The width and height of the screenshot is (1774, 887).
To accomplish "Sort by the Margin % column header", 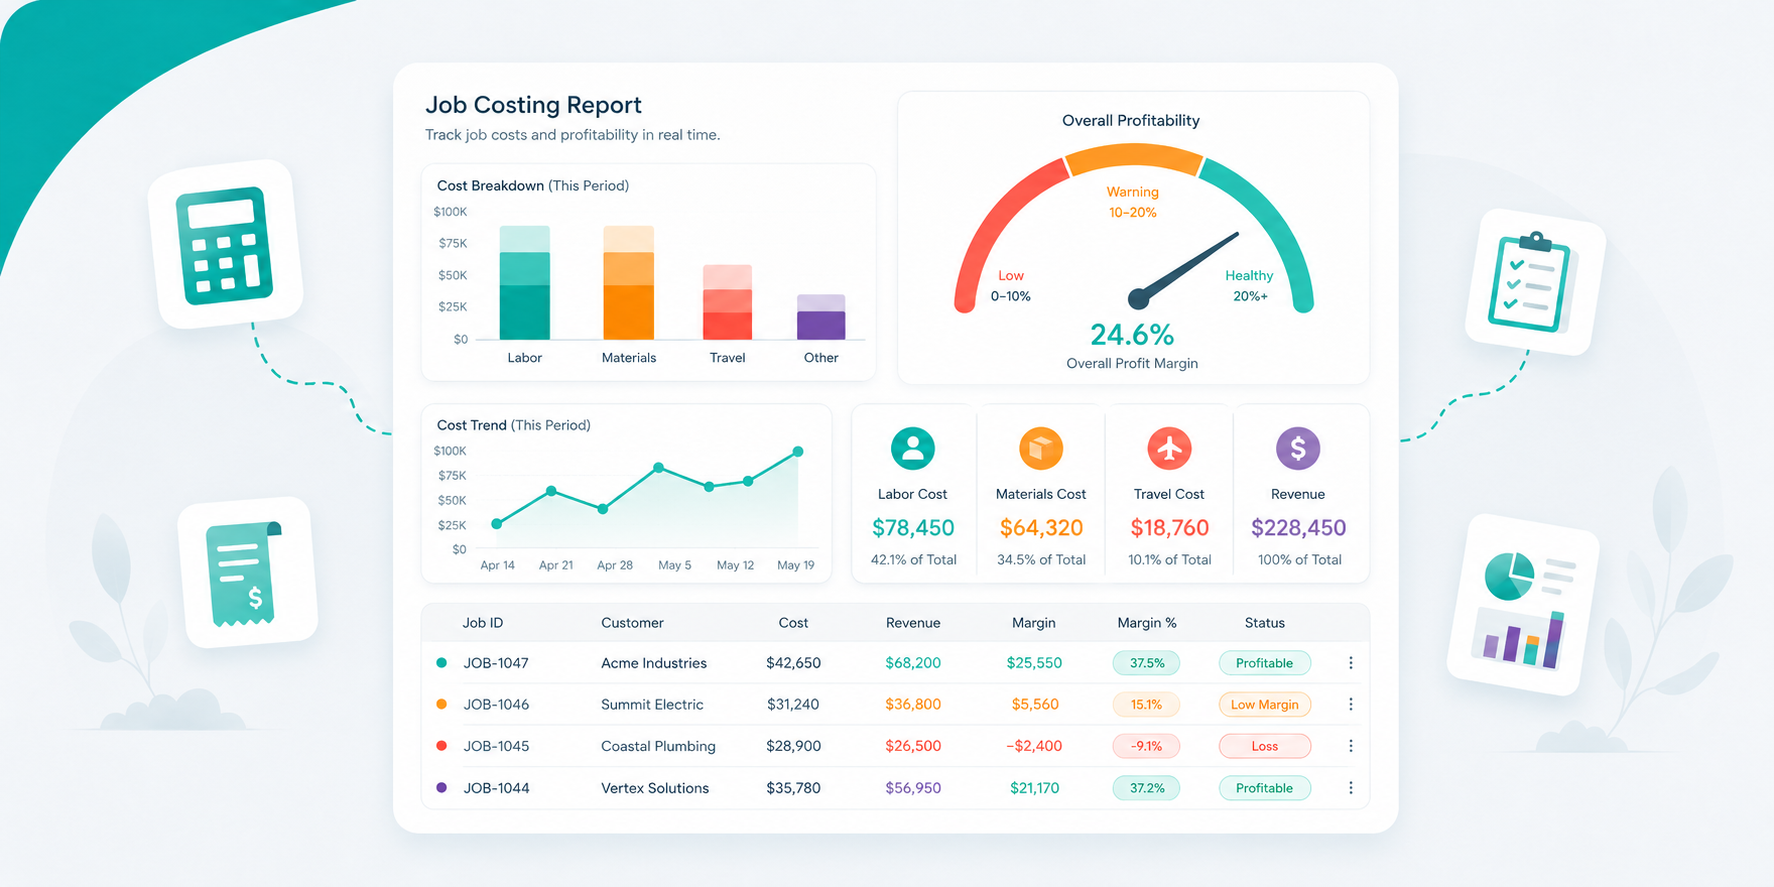I will pyautogui.click(x=1147, y=623).
